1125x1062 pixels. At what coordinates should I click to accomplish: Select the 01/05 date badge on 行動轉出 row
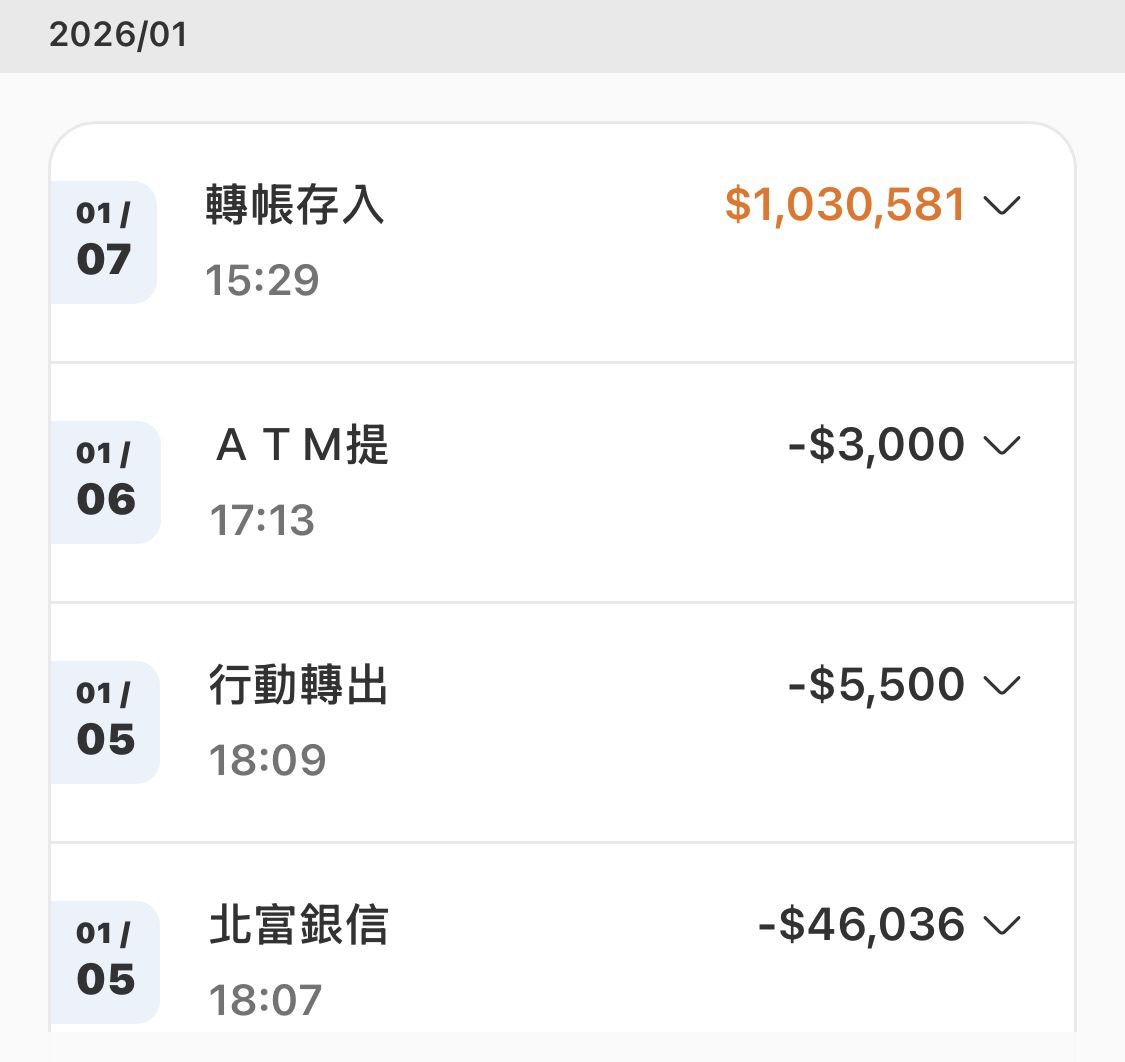[x=105, y=722]
